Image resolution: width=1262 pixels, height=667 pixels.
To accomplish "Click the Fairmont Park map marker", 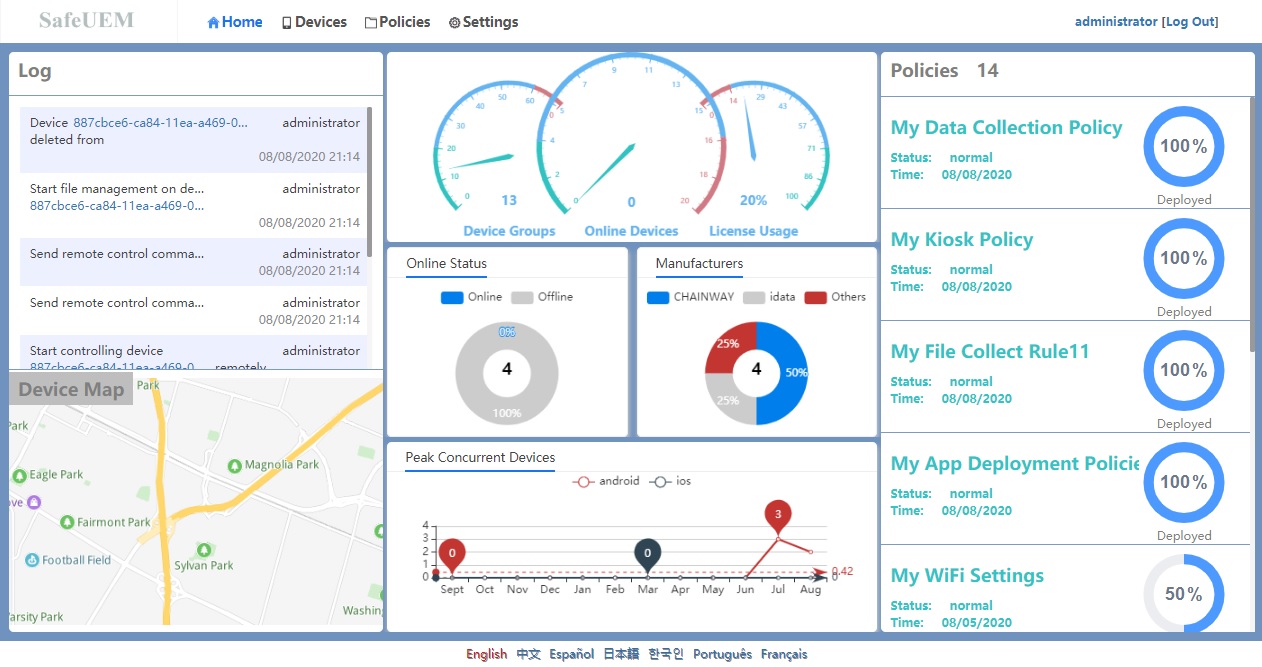I will (x=67, y=522).
